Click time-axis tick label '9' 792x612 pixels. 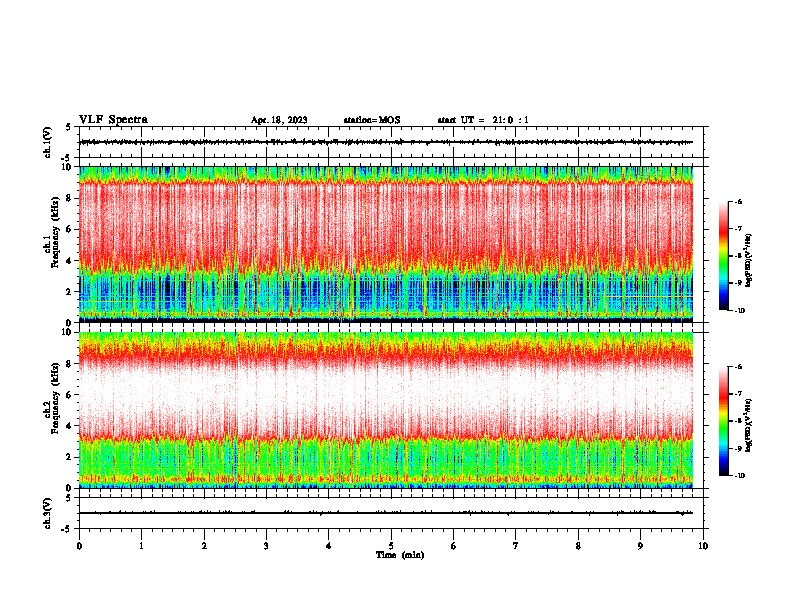[640, 546]
